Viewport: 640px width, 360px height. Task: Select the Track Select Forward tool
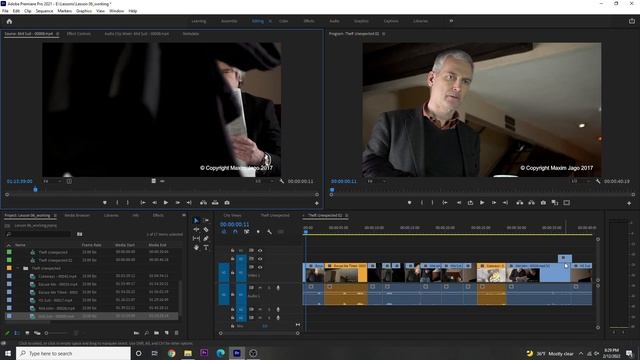[206, 220]
